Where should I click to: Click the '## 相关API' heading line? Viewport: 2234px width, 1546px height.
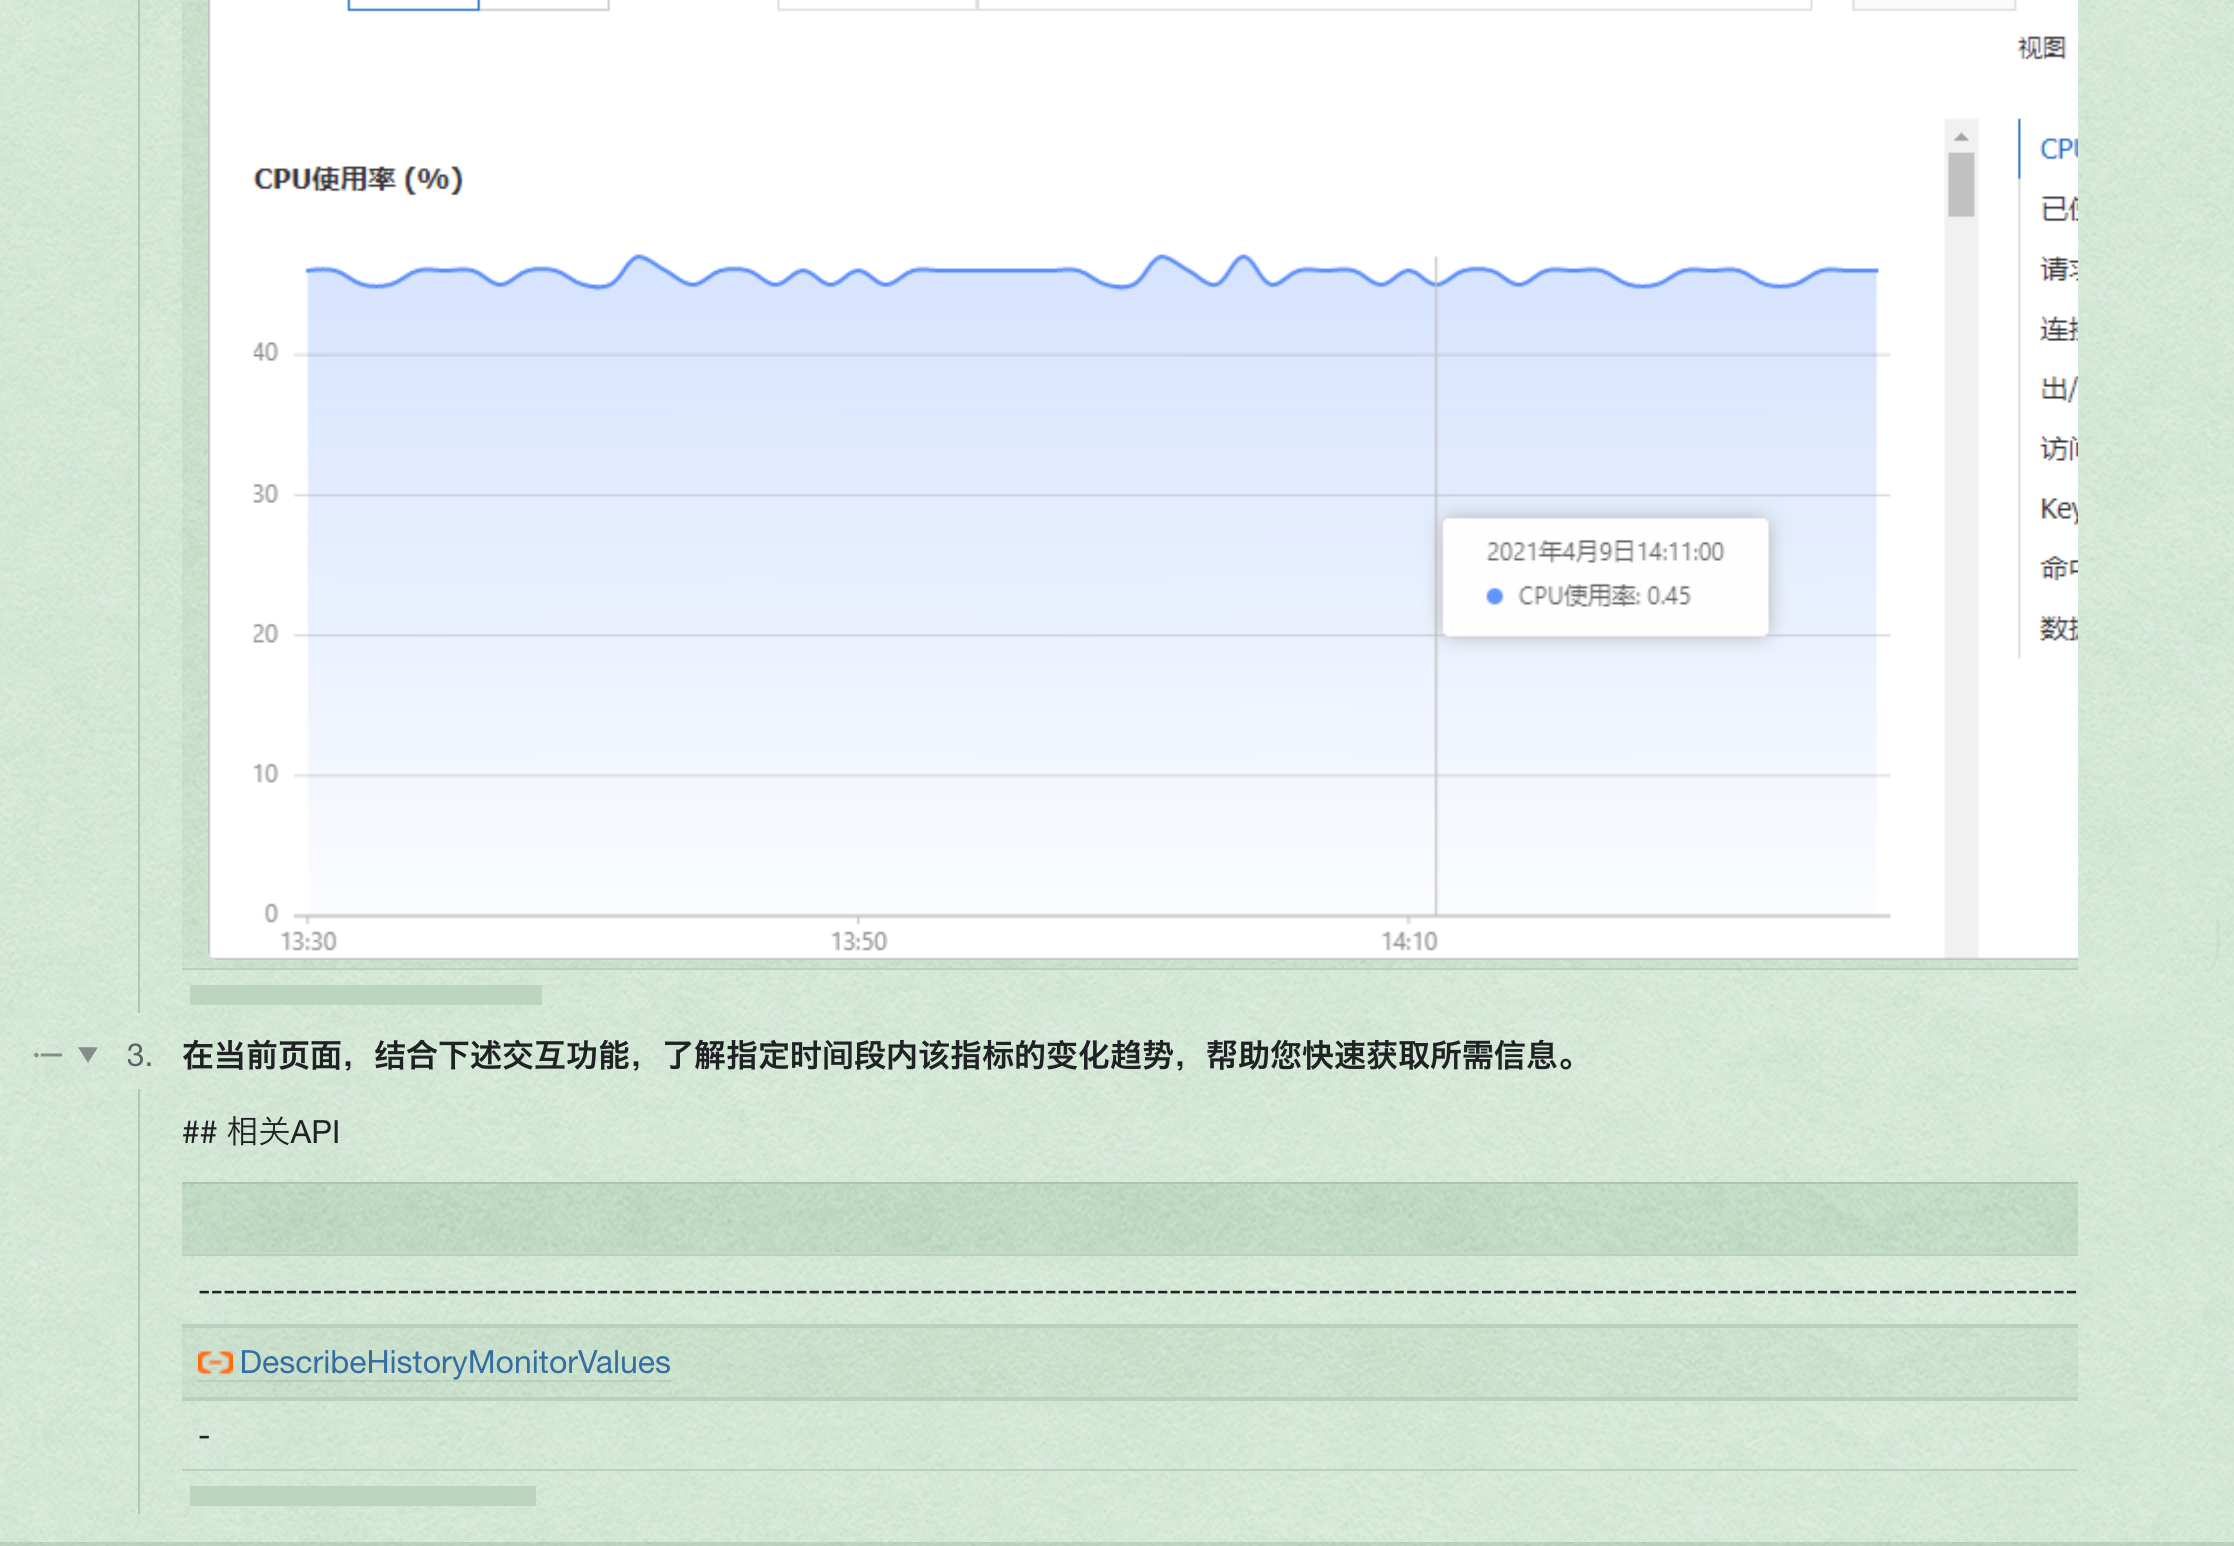point(261,1132)
